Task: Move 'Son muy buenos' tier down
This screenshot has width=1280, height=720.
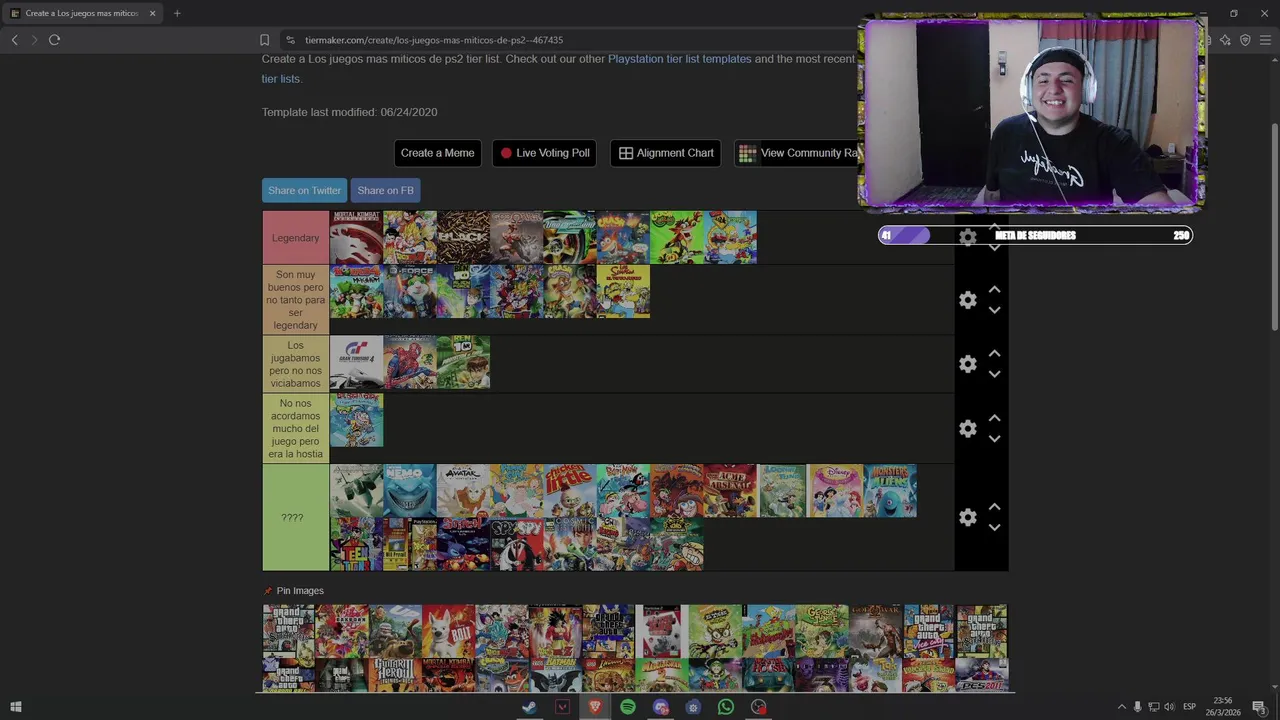Action: 994,310
